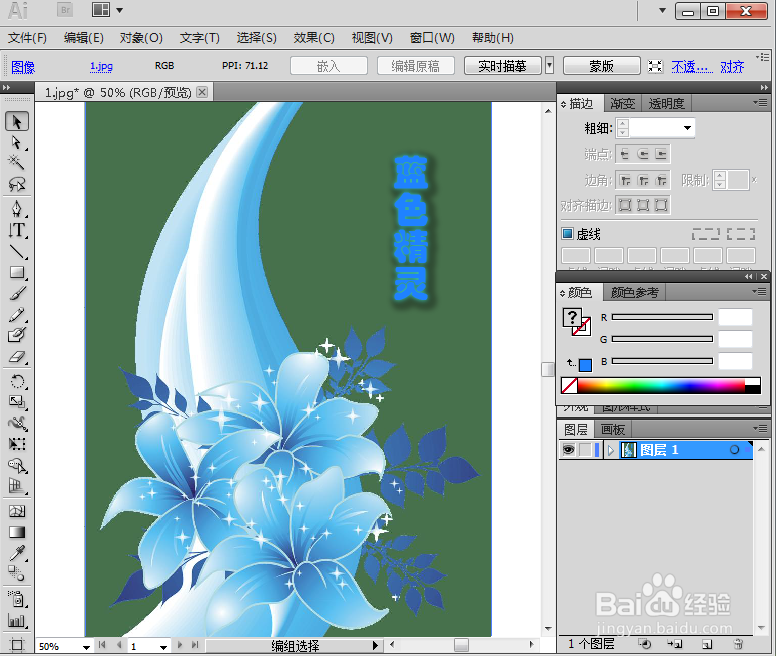The height and width of the screenshot is (656, 776).
Task: Select the Column Graph tool
Action: click(17, 620)
